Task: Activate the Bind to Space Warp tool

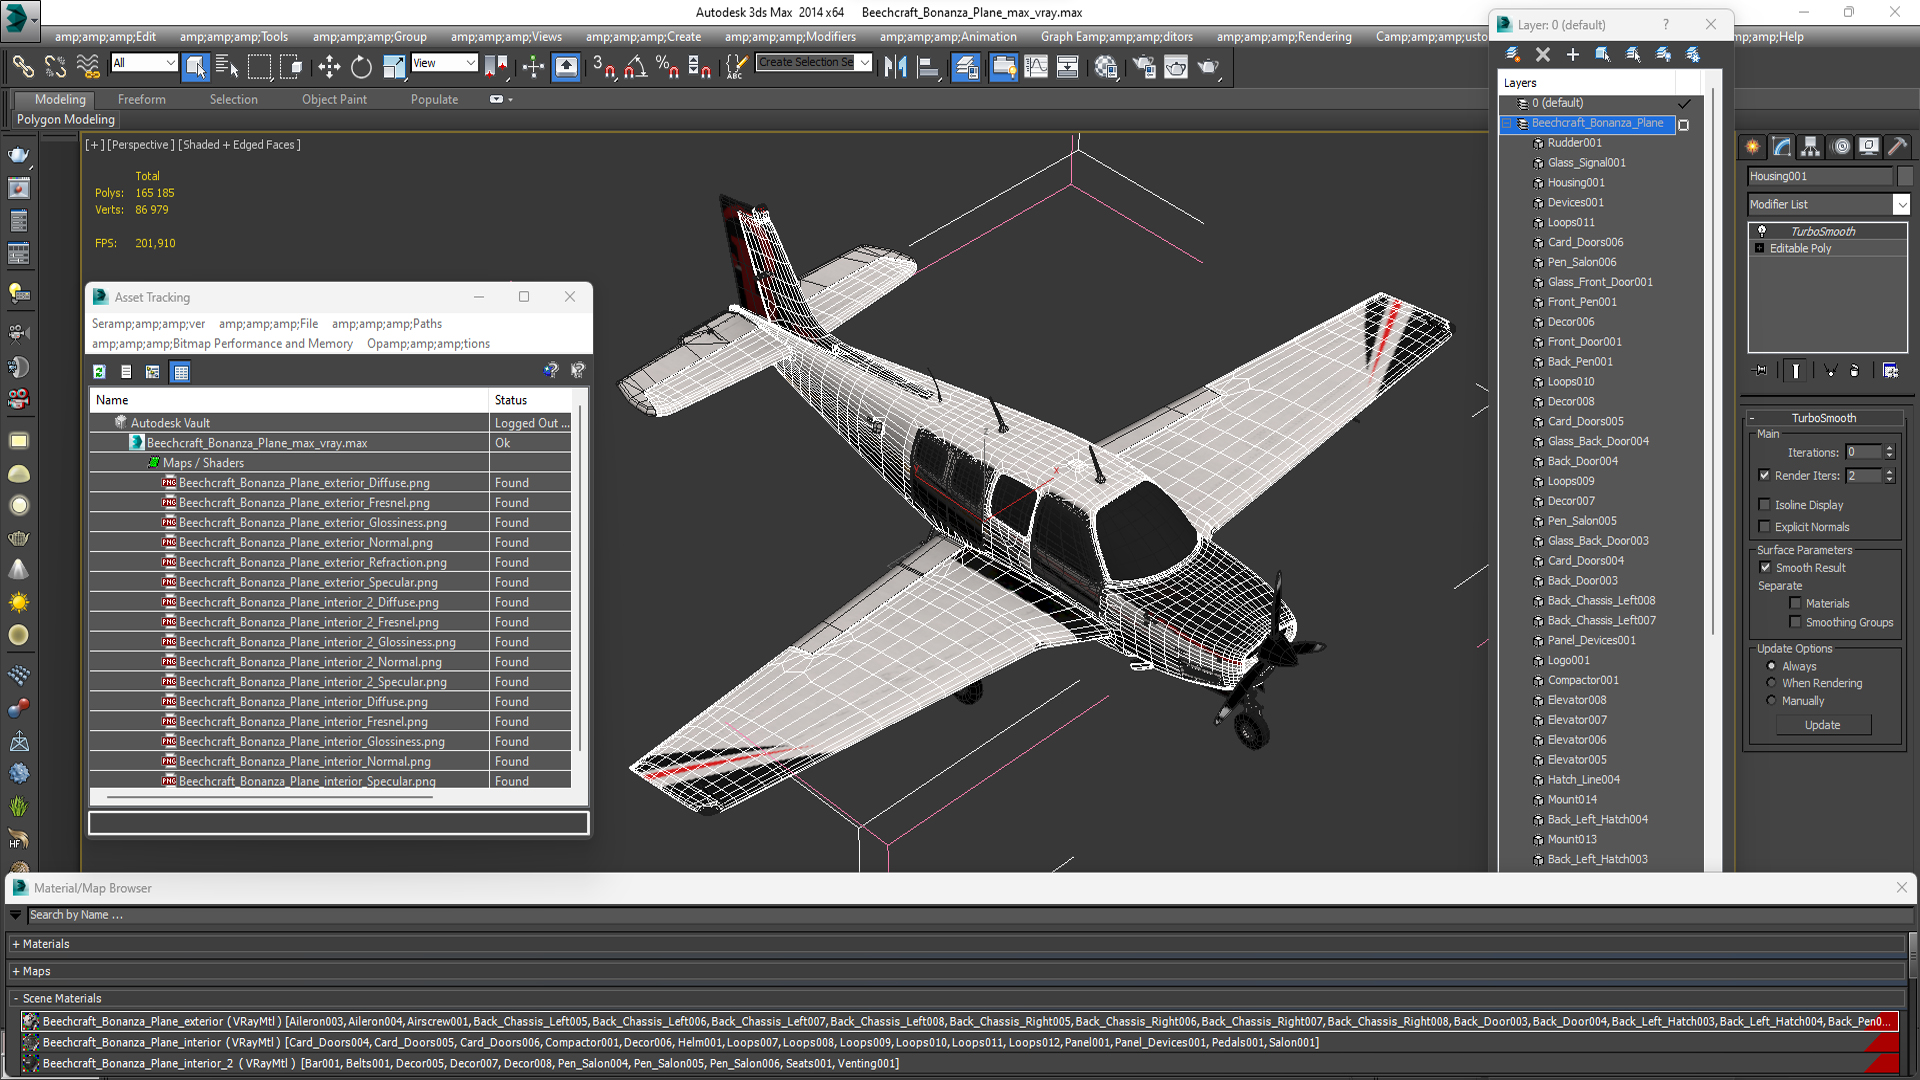Action: [x=88, y=67]
